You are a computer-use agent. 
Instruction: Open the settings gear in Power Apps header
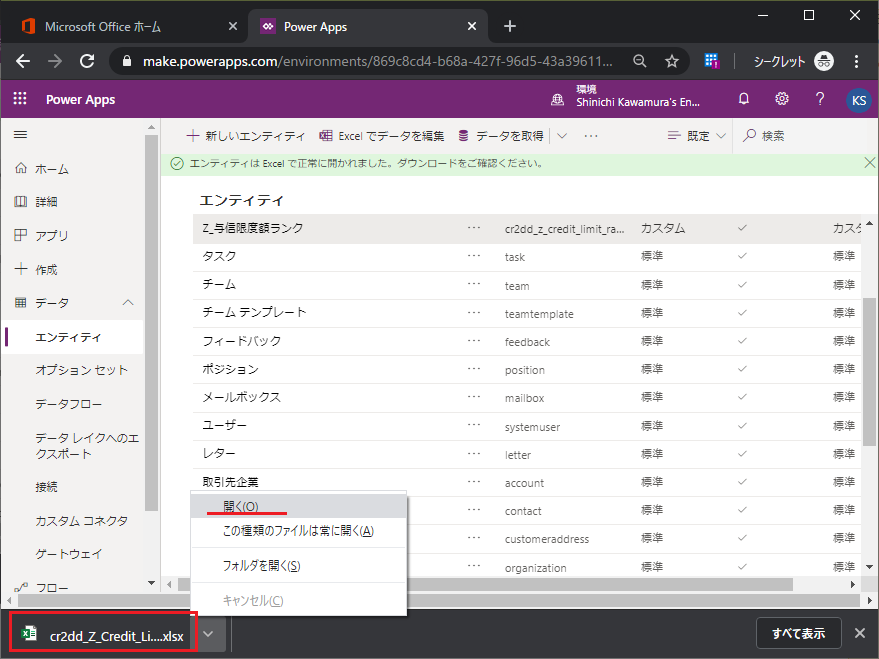[x=781, y=99]
